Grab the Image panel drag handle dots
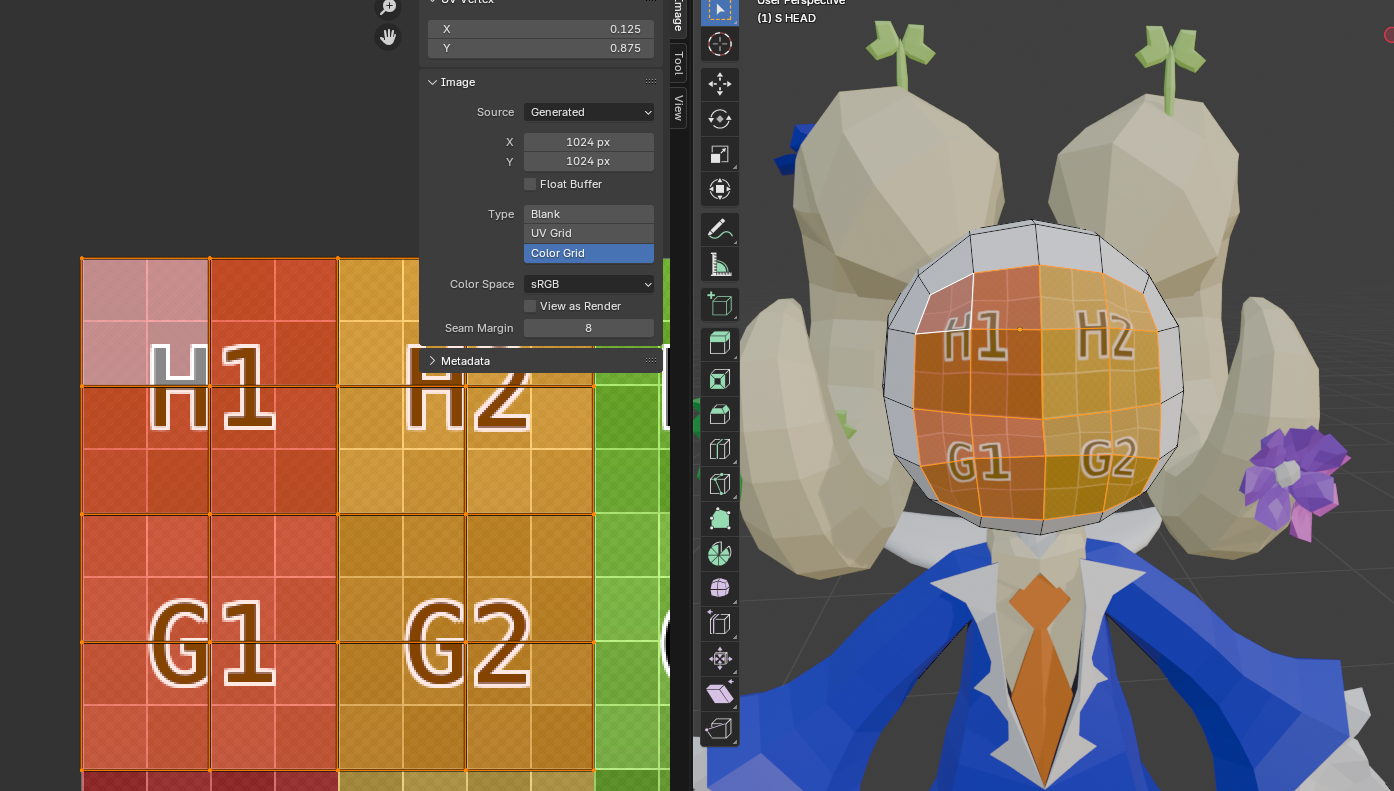The width and height of the screenshot is (1394, 791). point(651,82)
